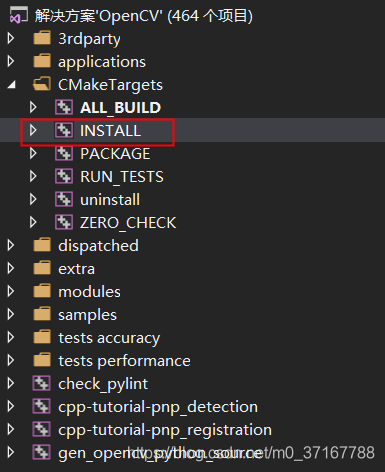Select the applications label
Screen dimensions: 385x472
coord(102,62)
